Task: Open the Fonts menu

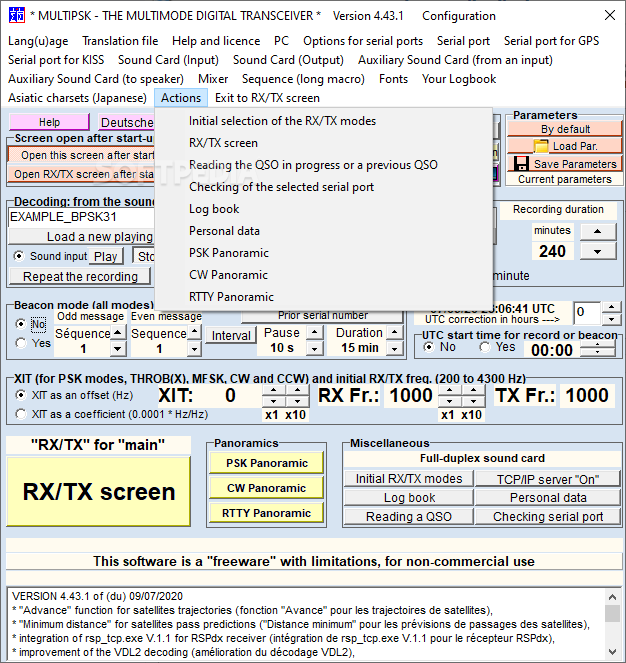Action: (x=393, y=79)
